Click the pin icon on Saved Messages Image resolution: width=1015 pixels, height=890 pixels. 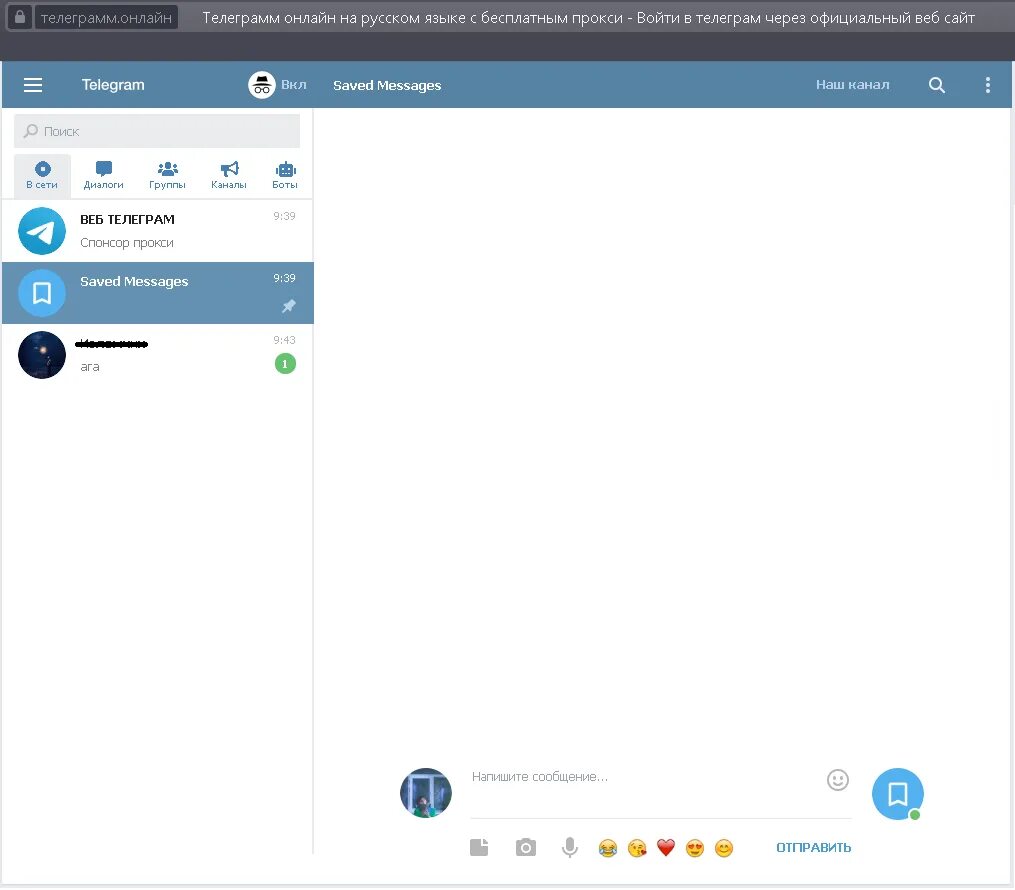click(x=289, y=306)
